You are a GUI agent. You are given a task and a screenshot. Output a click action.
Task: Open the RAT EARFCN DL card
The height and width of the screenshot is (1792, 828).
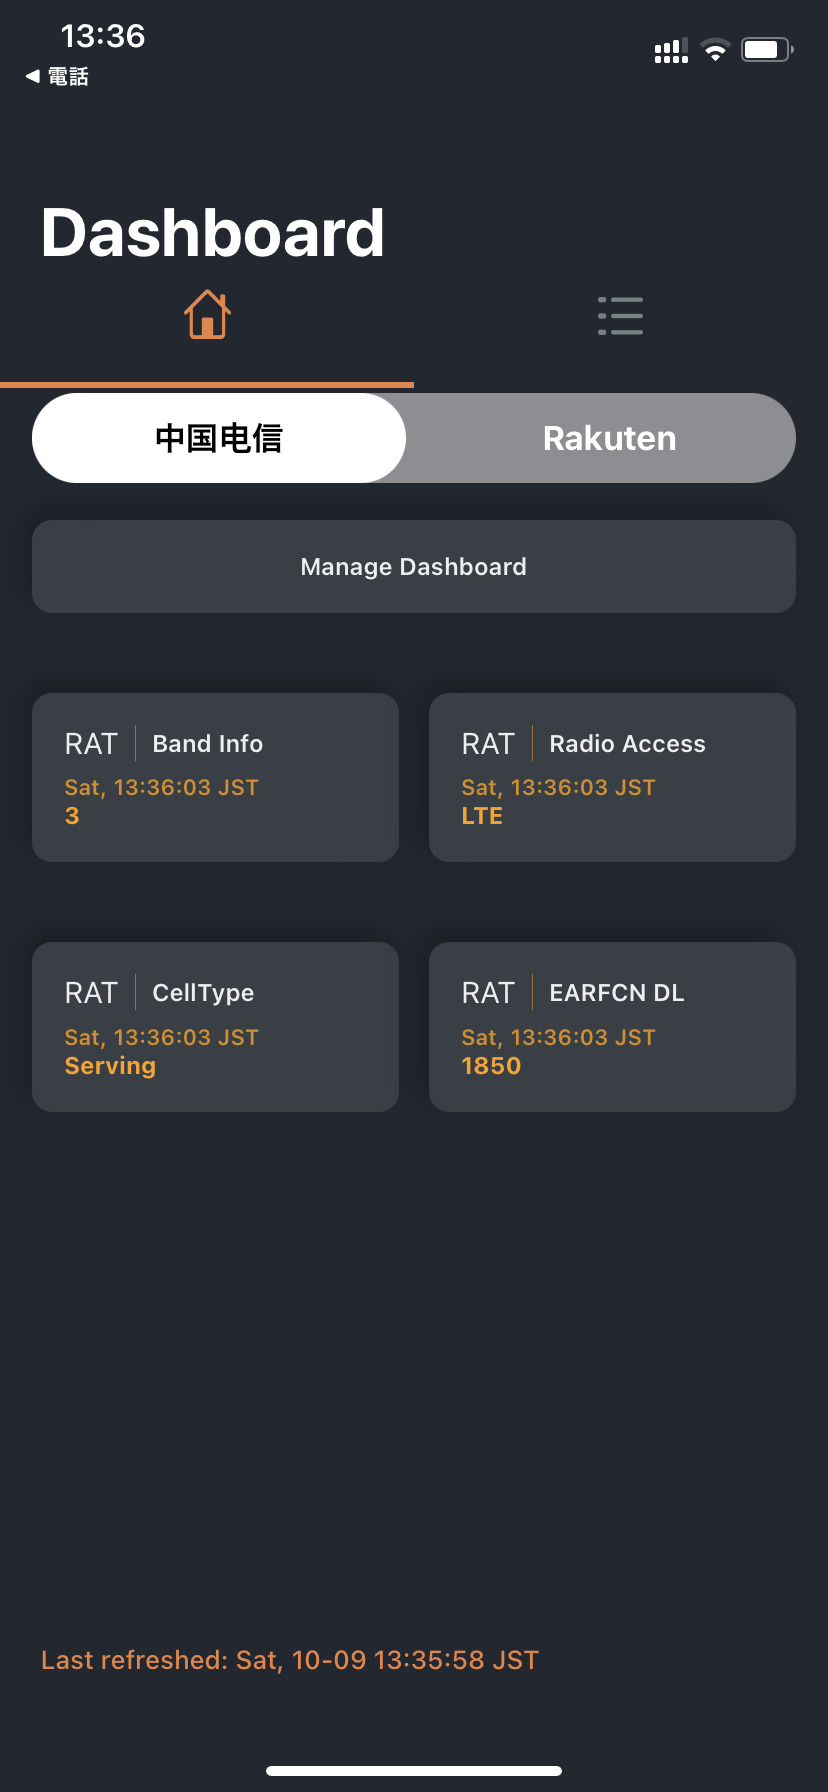(612, 1026)
